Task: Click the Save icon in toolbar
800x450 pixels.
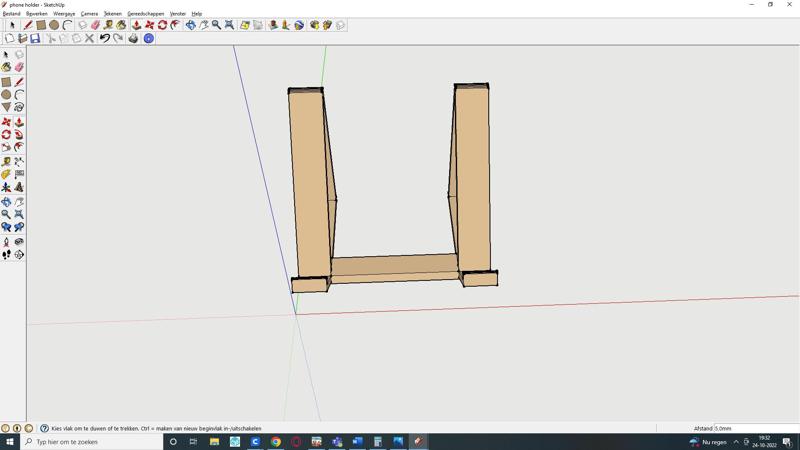Action: click(35, 39)
